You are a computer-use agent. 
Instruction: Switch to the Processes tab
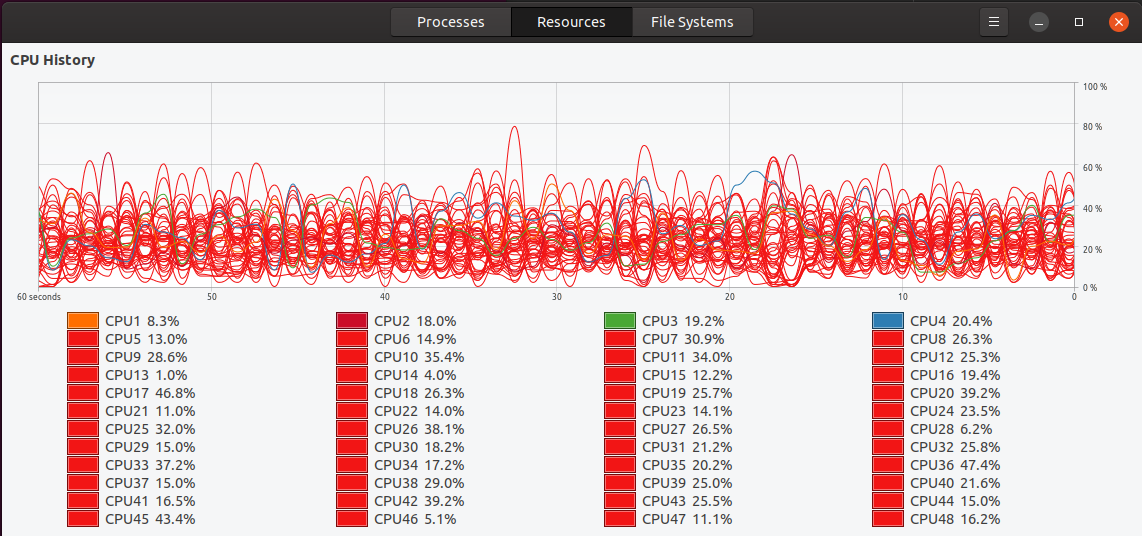(x=450, y=22)
